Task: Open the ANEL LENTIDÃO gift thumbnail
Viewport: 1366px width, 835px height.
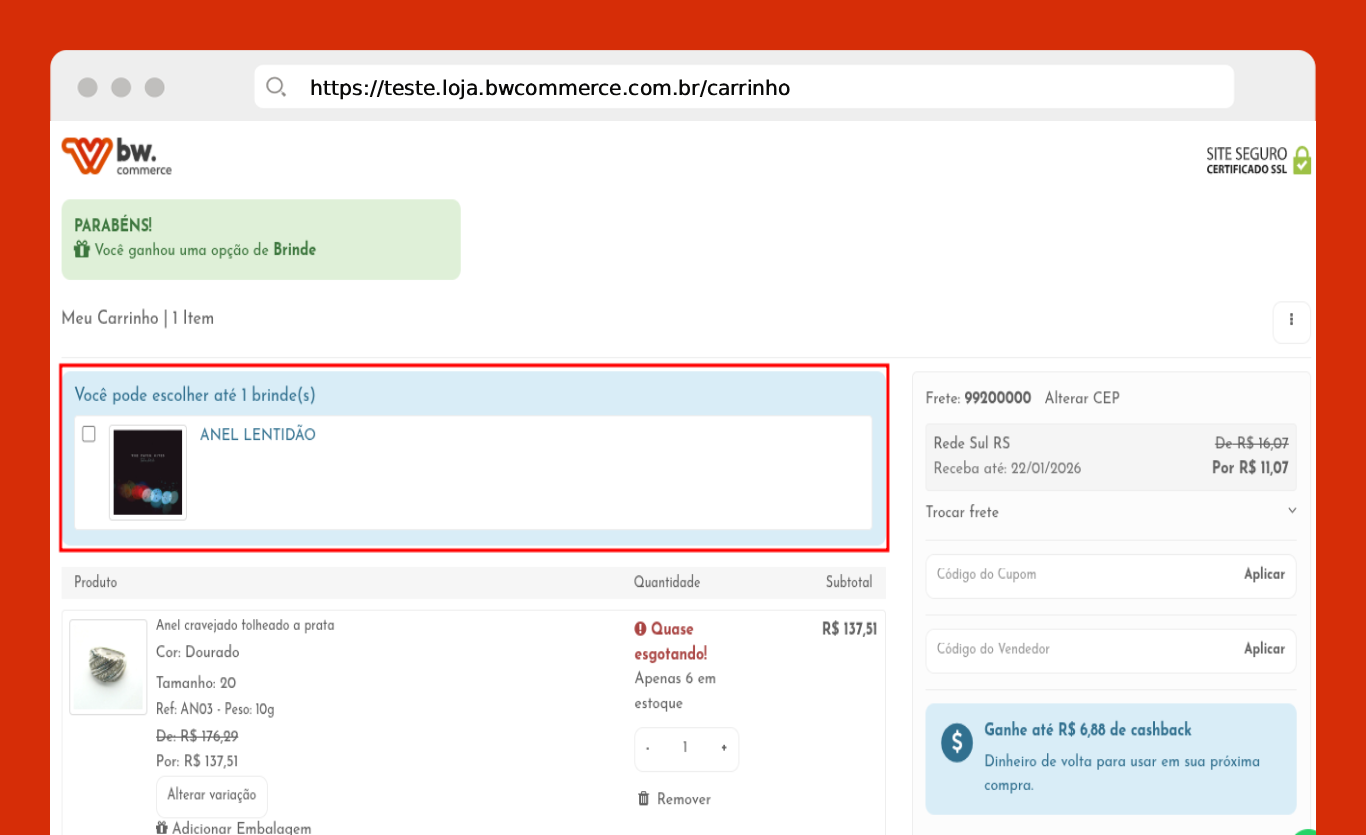Action: [x=148, y=472]
